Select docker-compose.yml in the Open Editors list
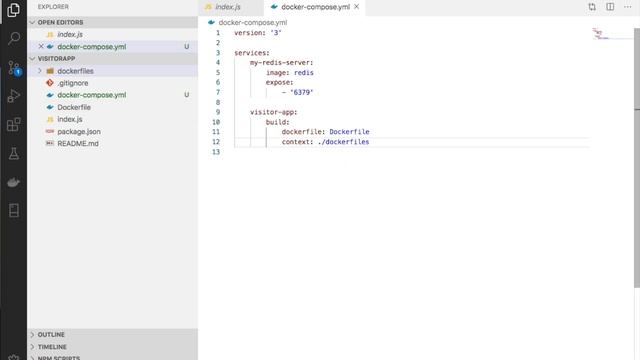The height and width of the screenshot is (360, 640). coord(113,47)
